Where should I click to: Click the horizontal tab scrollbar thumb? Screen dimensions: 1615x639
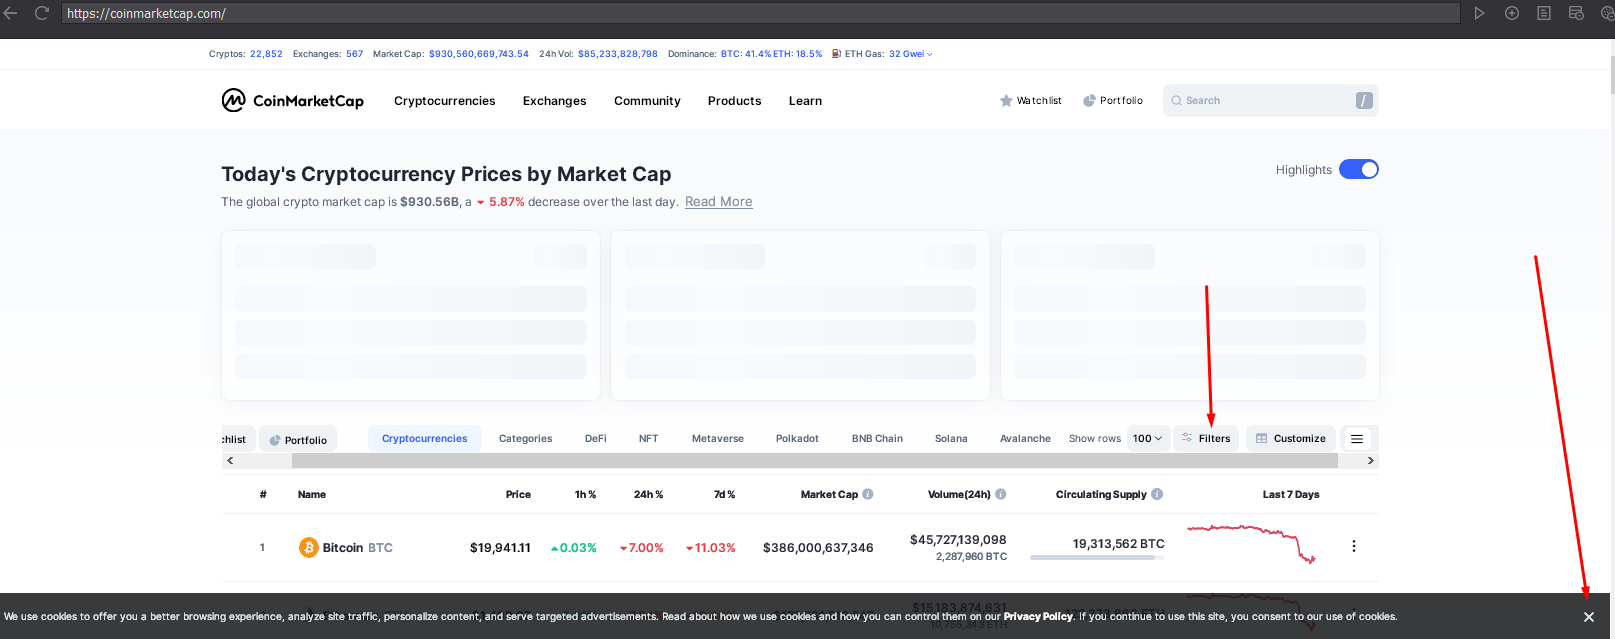(814, 461)
